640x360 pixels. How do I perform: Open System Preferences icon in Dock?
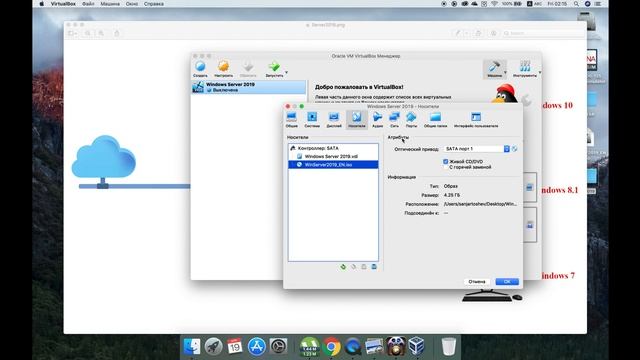point(279,347)
